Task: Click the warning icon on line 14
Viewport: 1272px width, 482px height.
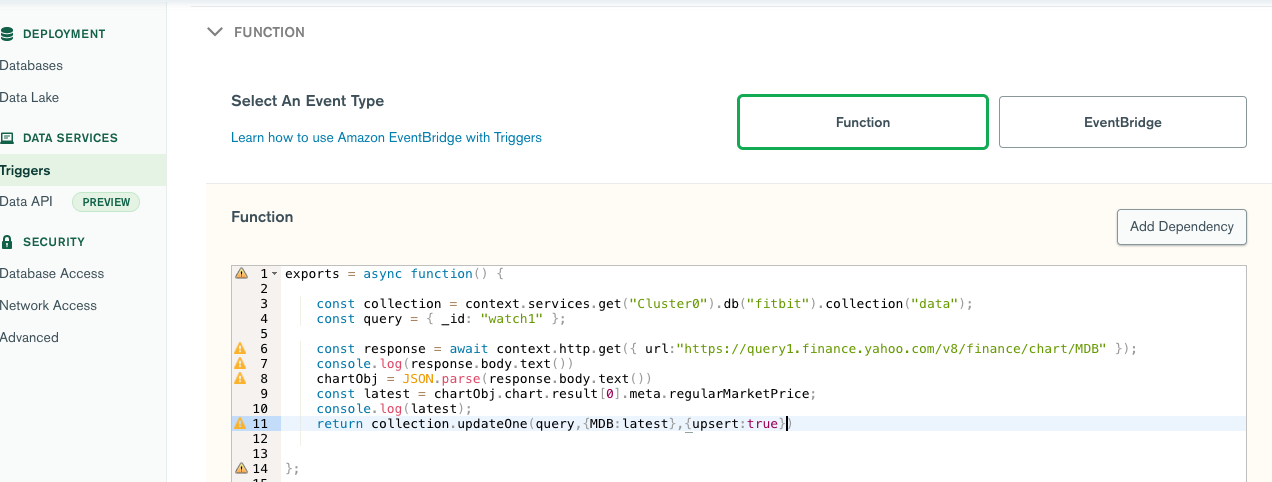Action: pyautogui.click(x=241, y=469)
